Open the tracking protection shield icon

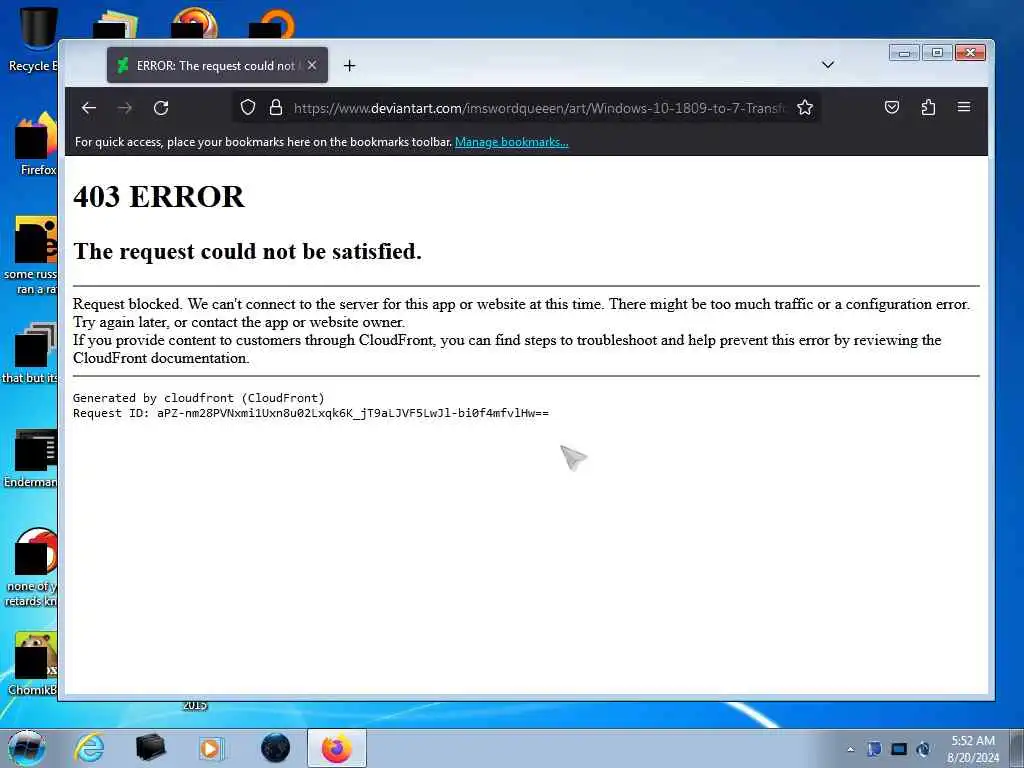[248, 107]
